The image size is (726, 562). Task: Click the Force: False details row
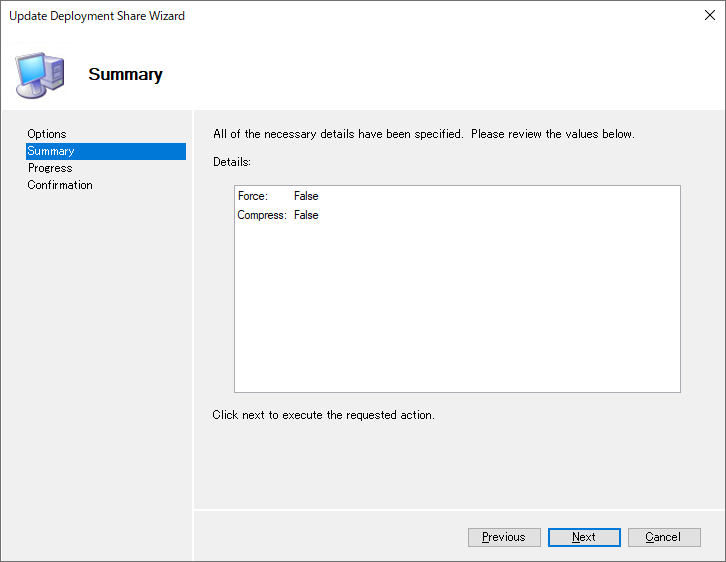click(x=278, y=196)
